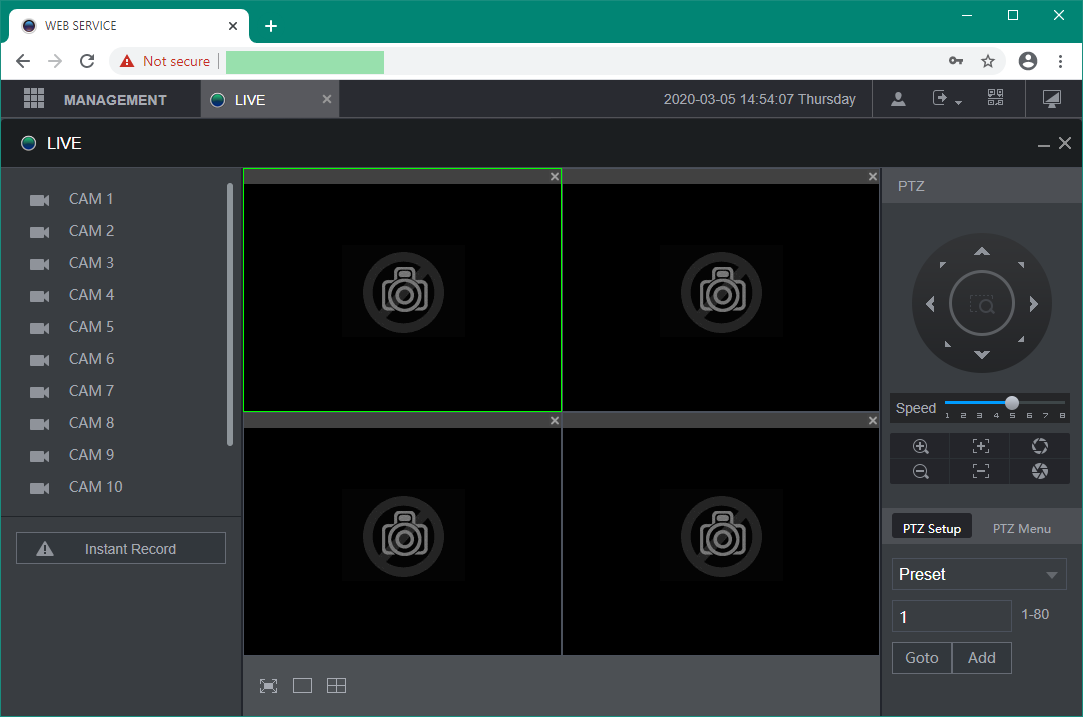Screen dimensions: 1083x717
Task: Click the PTZ up arrow
Action: [982, 251]
